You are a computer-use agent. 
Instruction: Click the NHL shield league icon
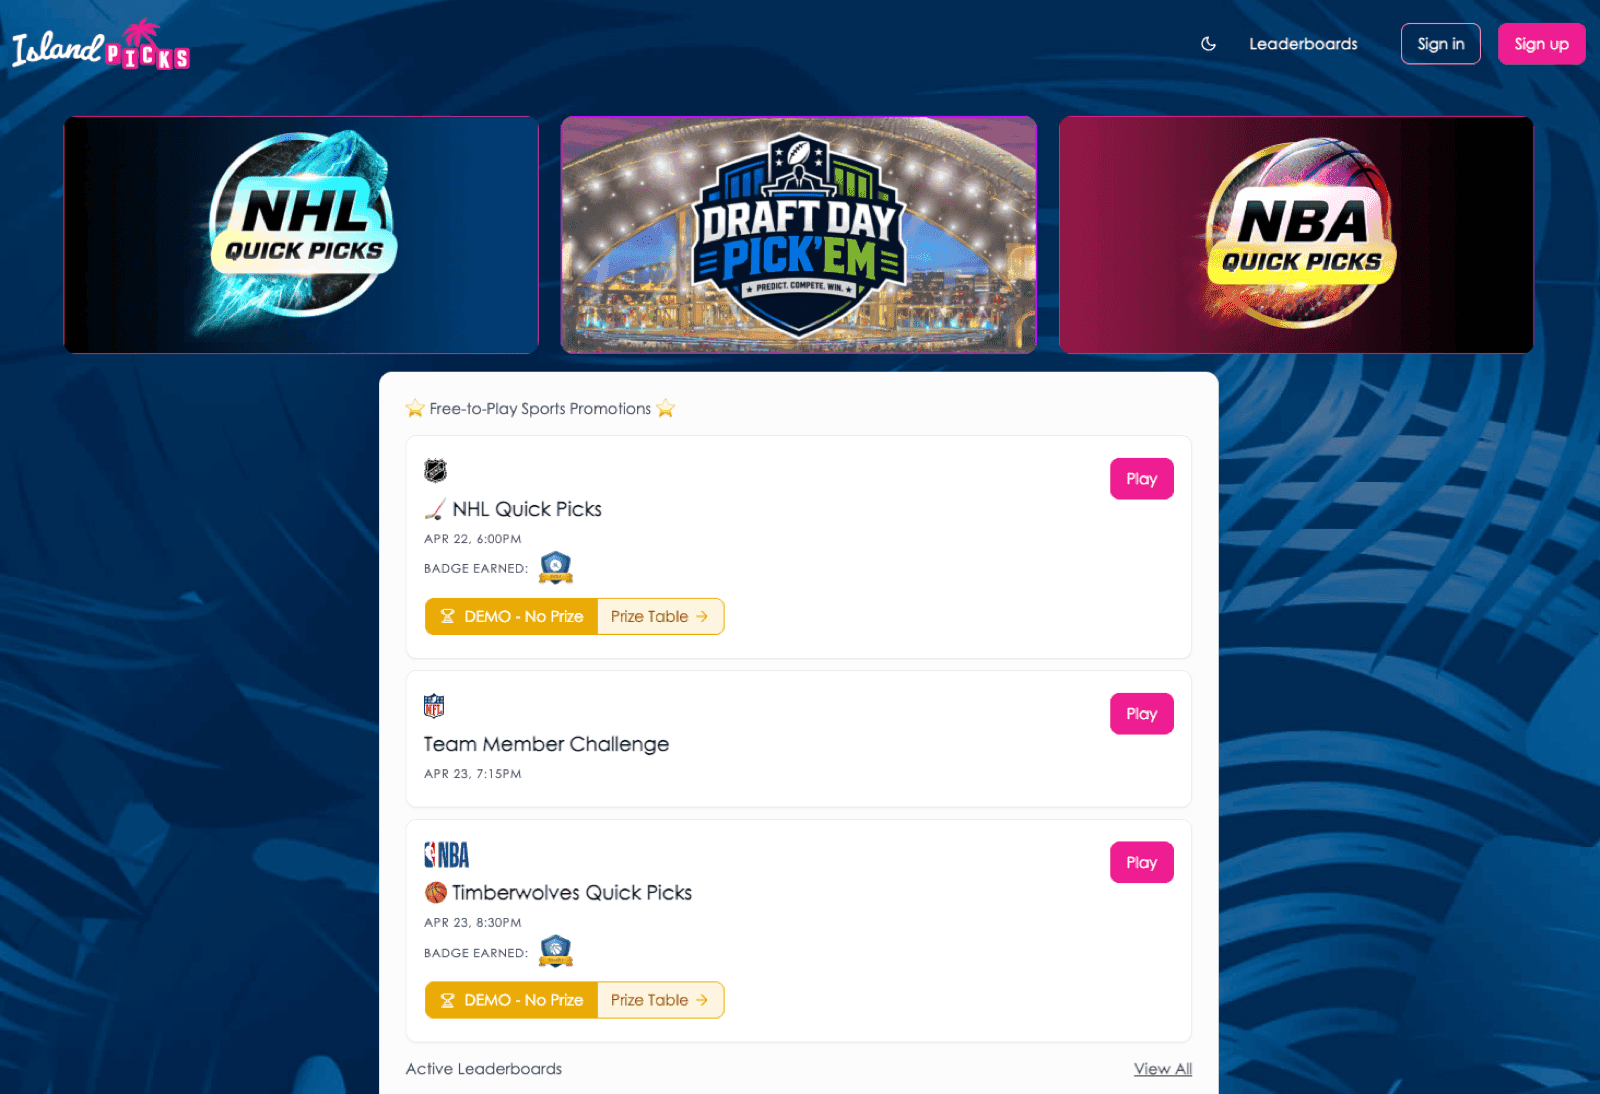pos(435,470)
